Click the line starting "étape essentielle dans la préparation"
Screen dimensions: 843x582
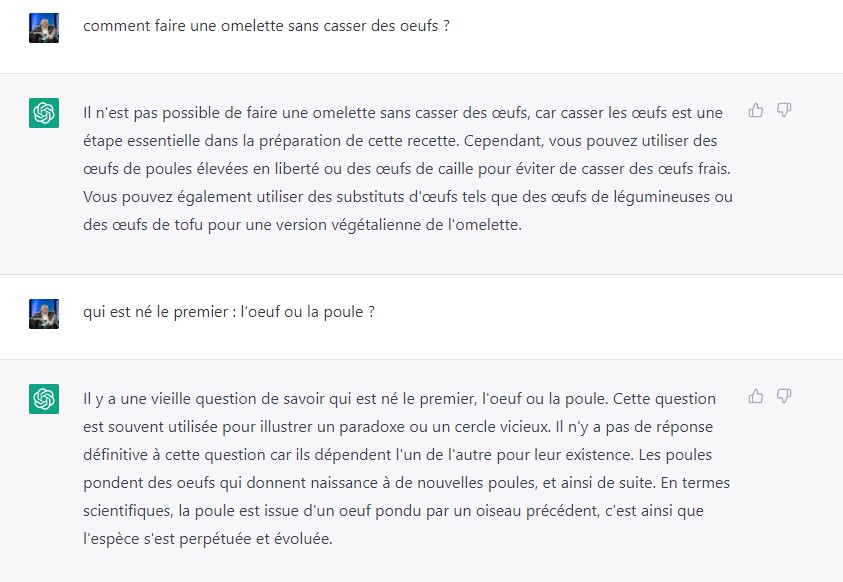(400, 141)
